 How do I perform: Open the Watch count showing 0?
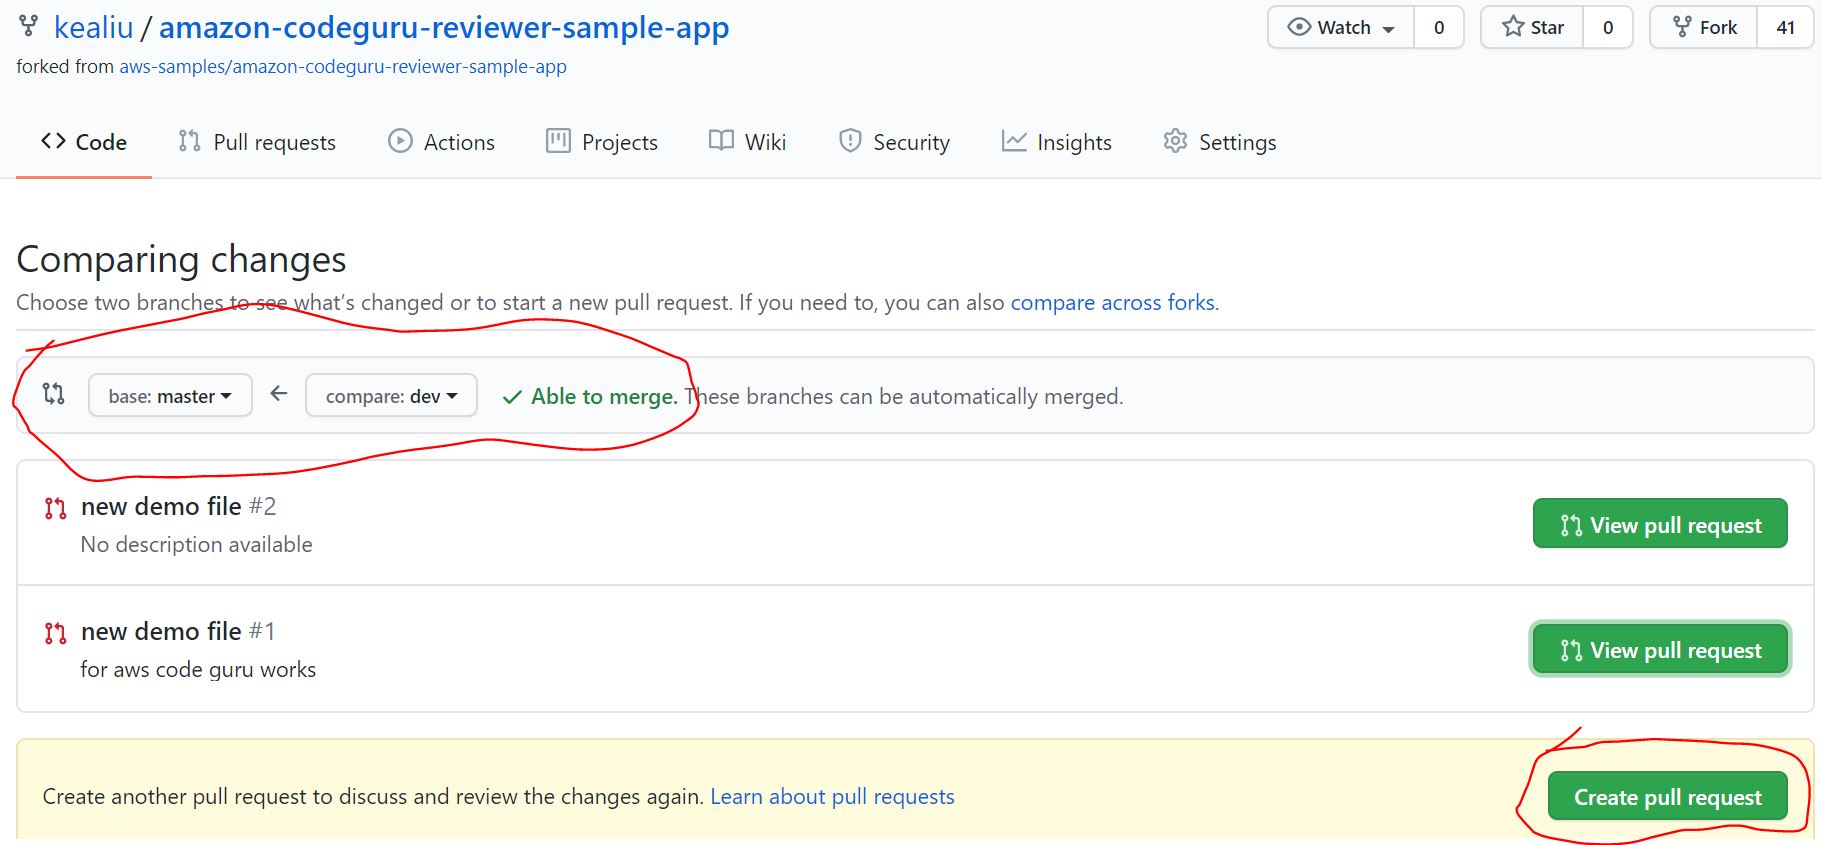tap(1439, 27)
